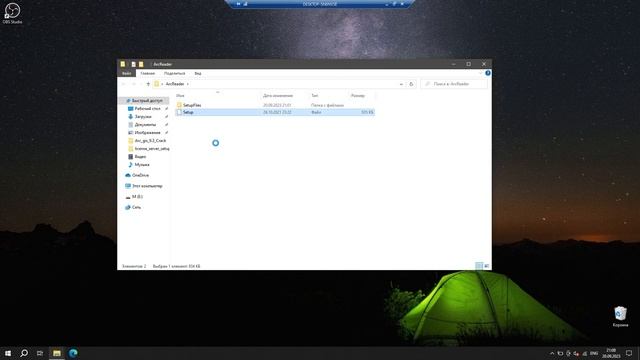The width and height of the screenshot is (640, 360).
Task: Open the OBS Studio desktop shortcut
Action: coord(12,13)
